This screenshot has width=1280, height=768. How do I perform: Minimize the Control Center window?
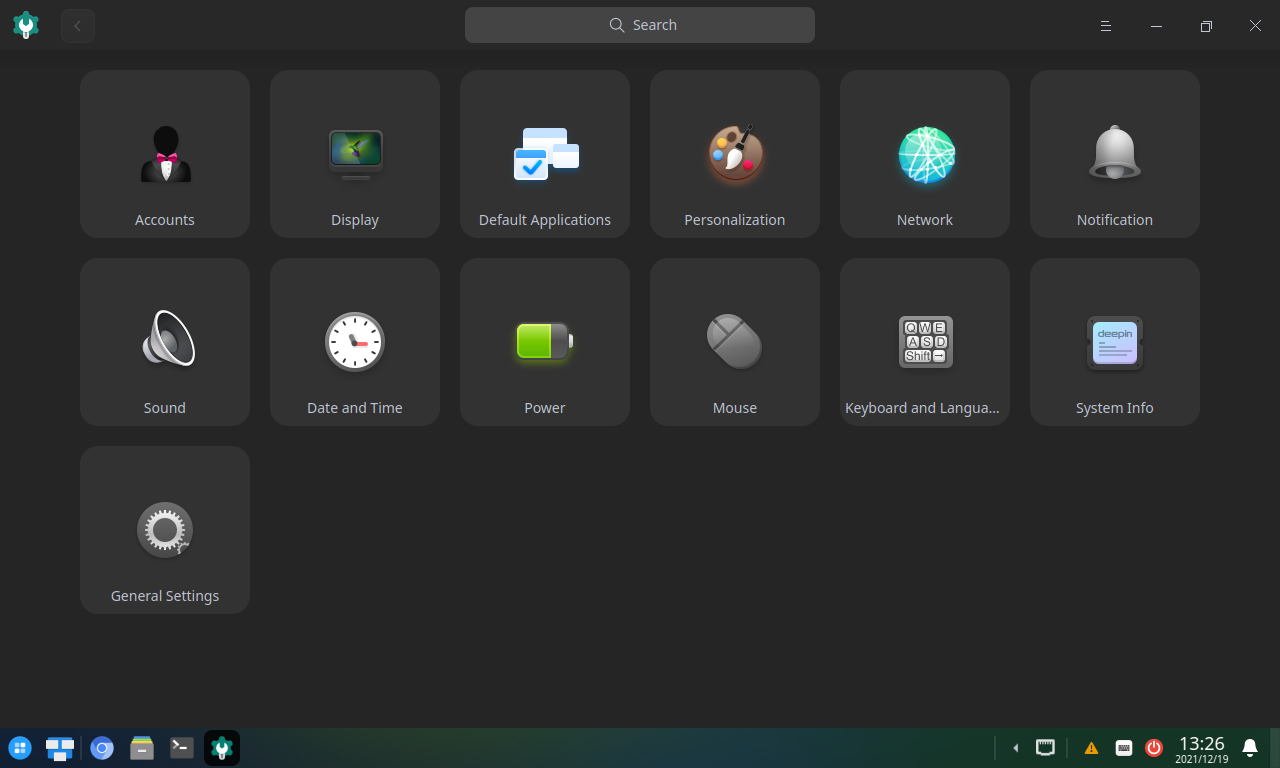(1156, 26)
